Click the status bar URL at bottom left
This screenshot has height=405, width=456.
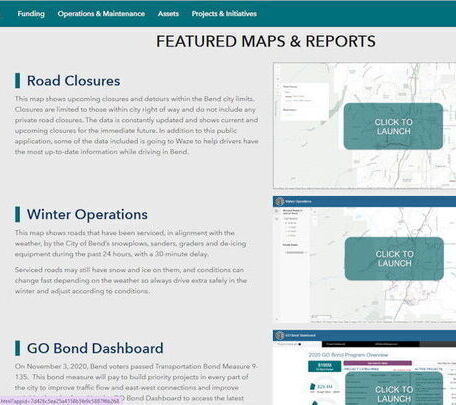point(60,401)
